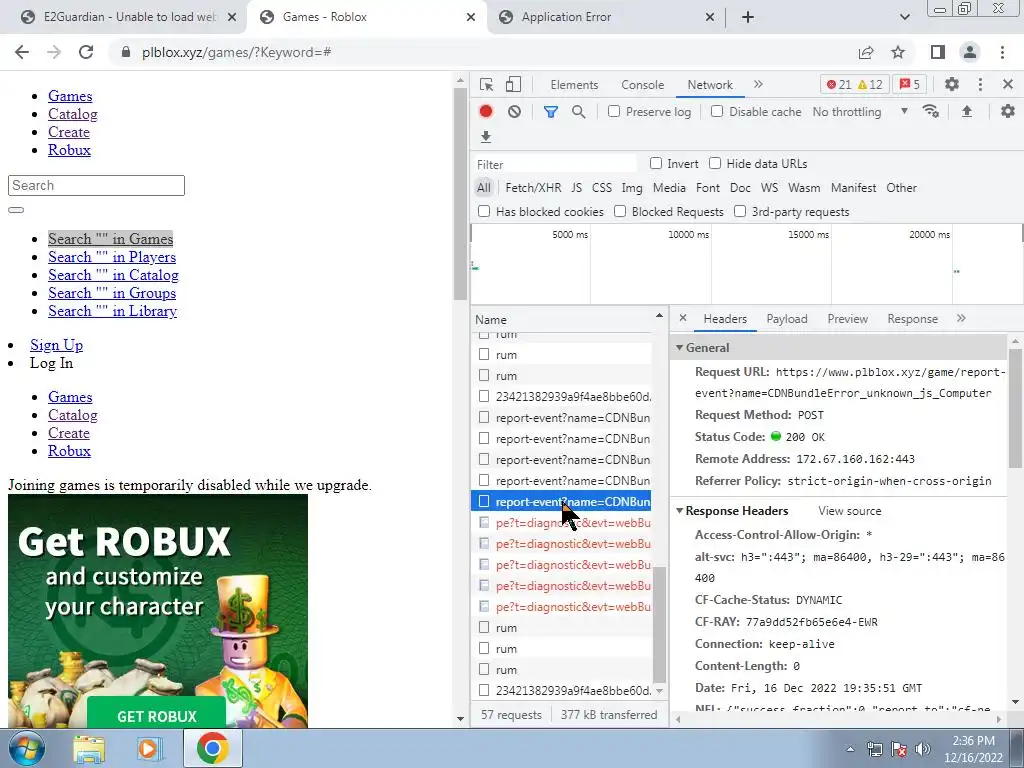Viewport: 1024px width, 768px height.
Task: Tick the checkbox of the first full rum row
Action: (x=484, y=354)
